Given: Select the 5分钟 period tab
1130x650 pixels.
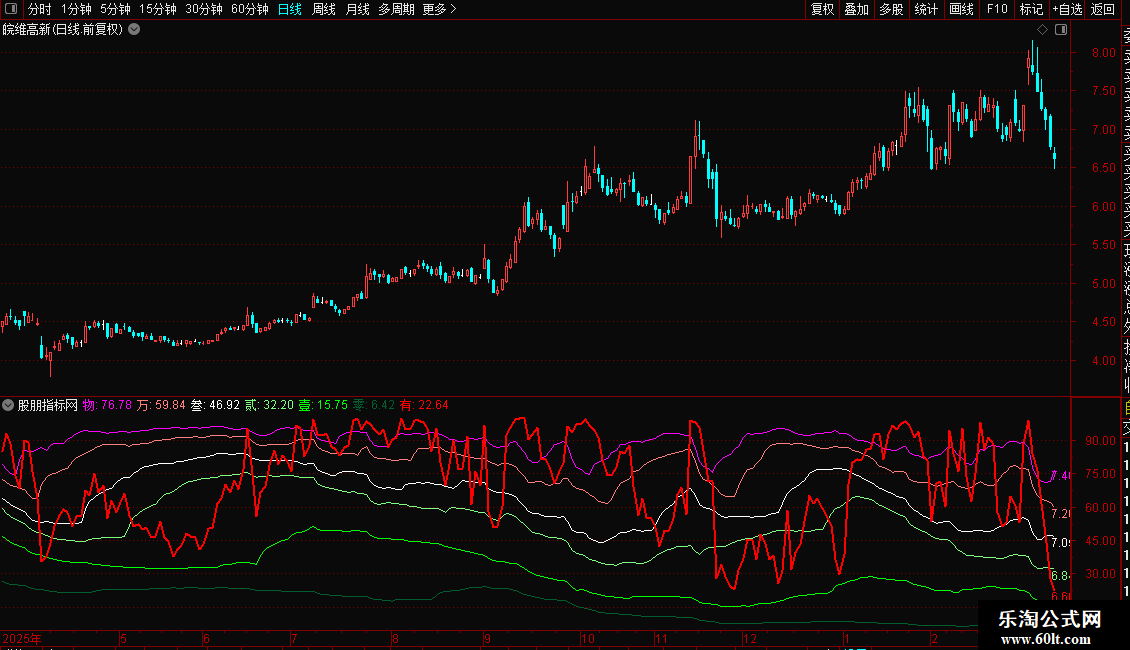Looking at the screenshot, I should coord(115,9).
